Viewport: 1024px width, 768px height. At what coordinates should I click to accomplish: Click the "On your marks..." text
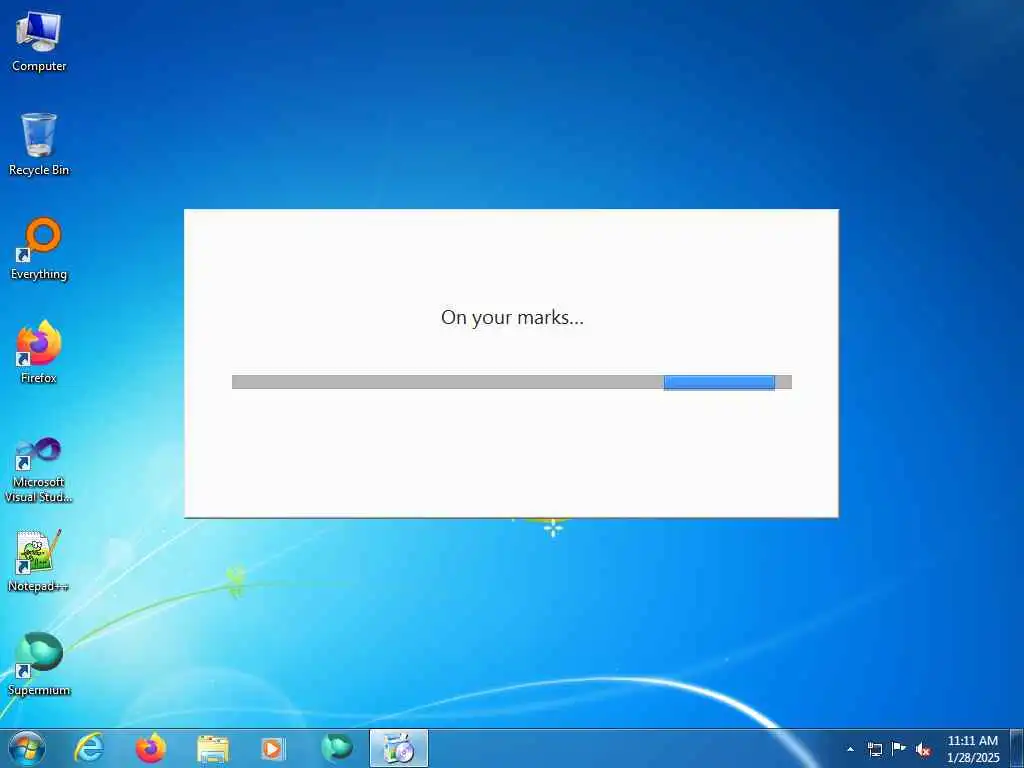pos(512,317)
